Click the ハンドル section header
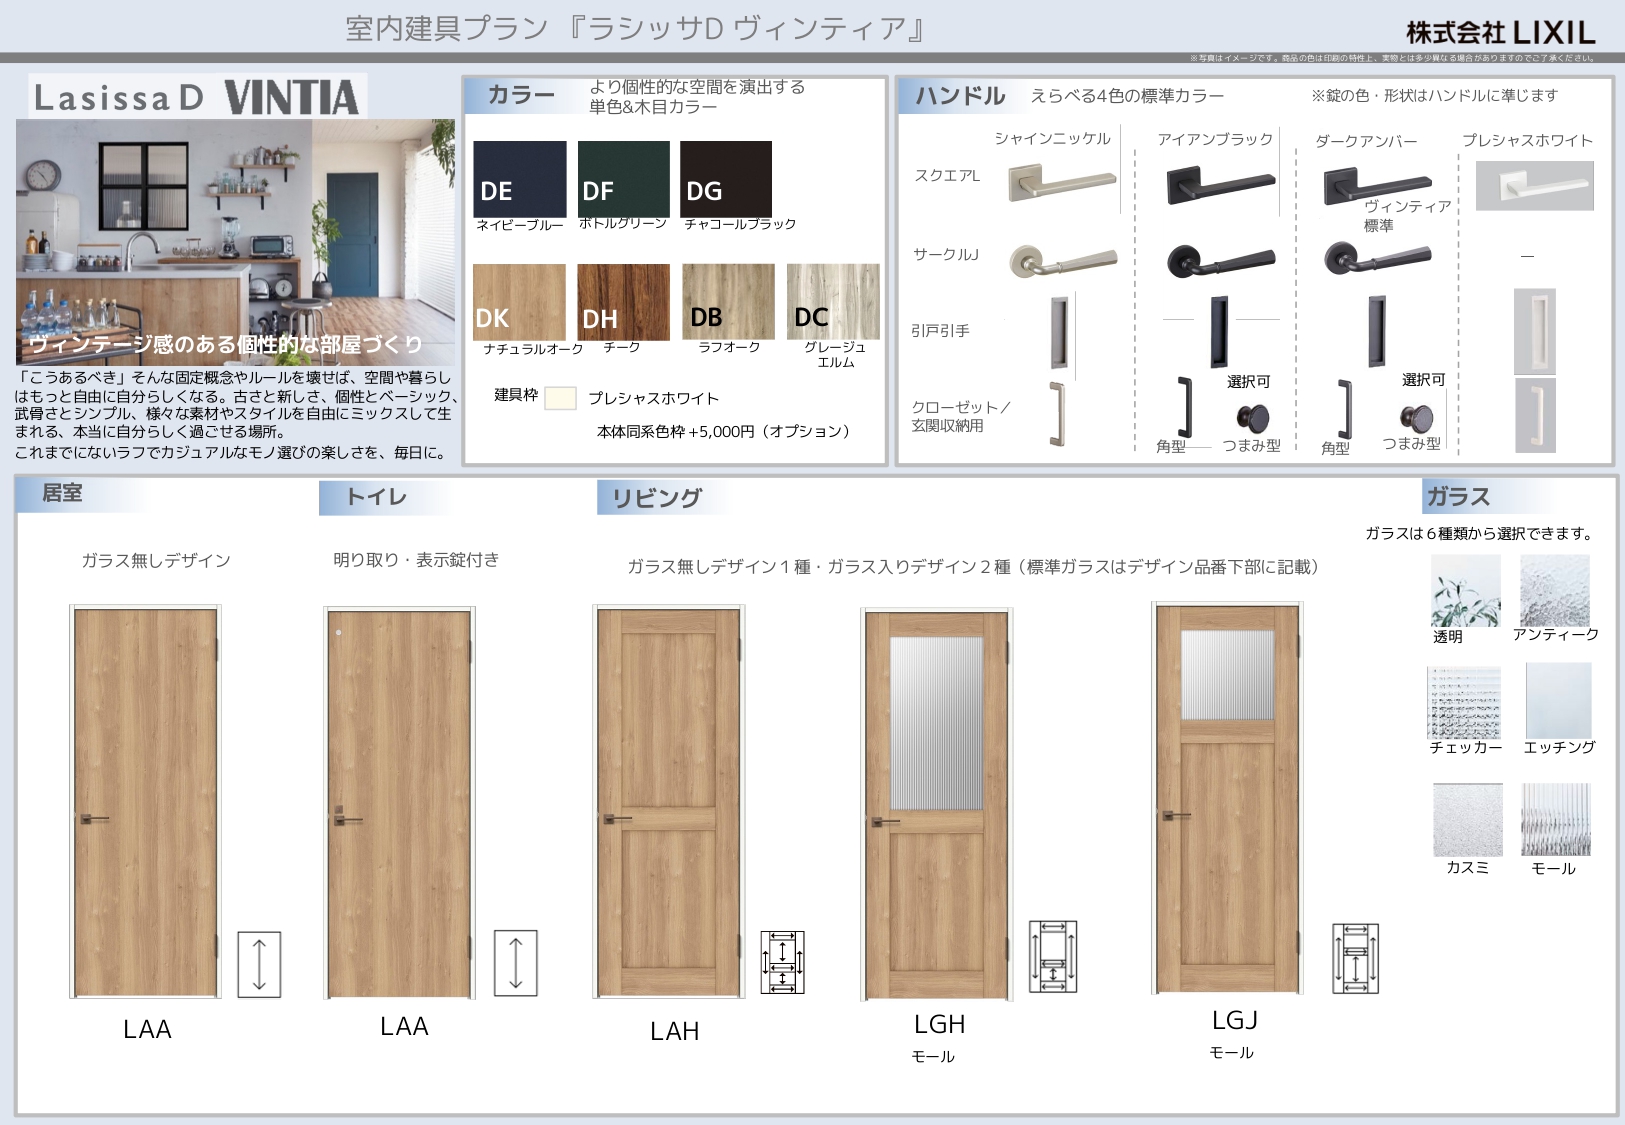 pyautogui.click(x=960, y=96)
